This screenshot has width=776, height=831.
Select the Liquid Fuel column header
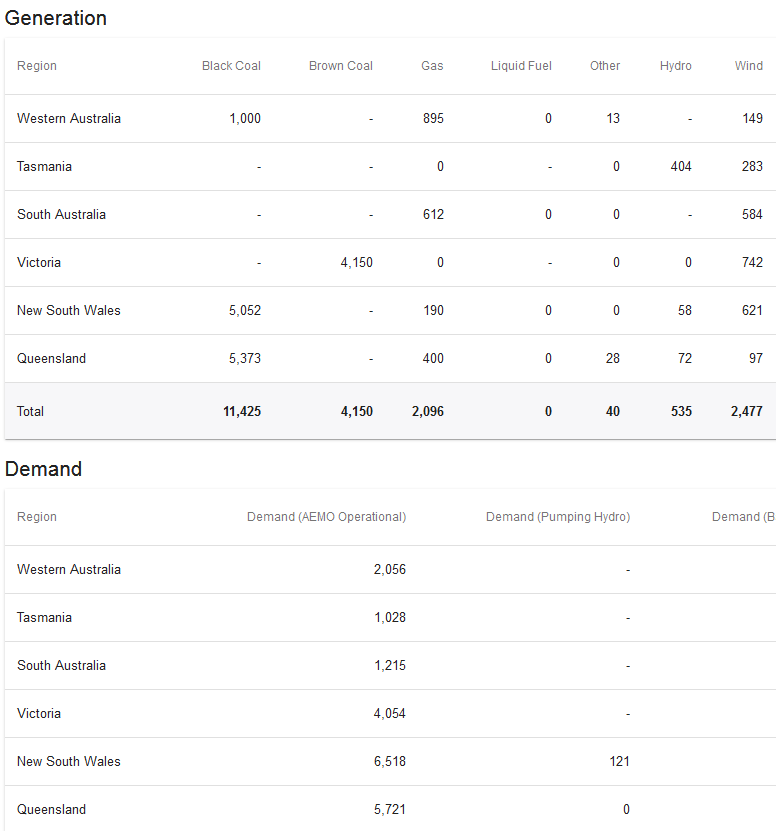coord(521,66)
